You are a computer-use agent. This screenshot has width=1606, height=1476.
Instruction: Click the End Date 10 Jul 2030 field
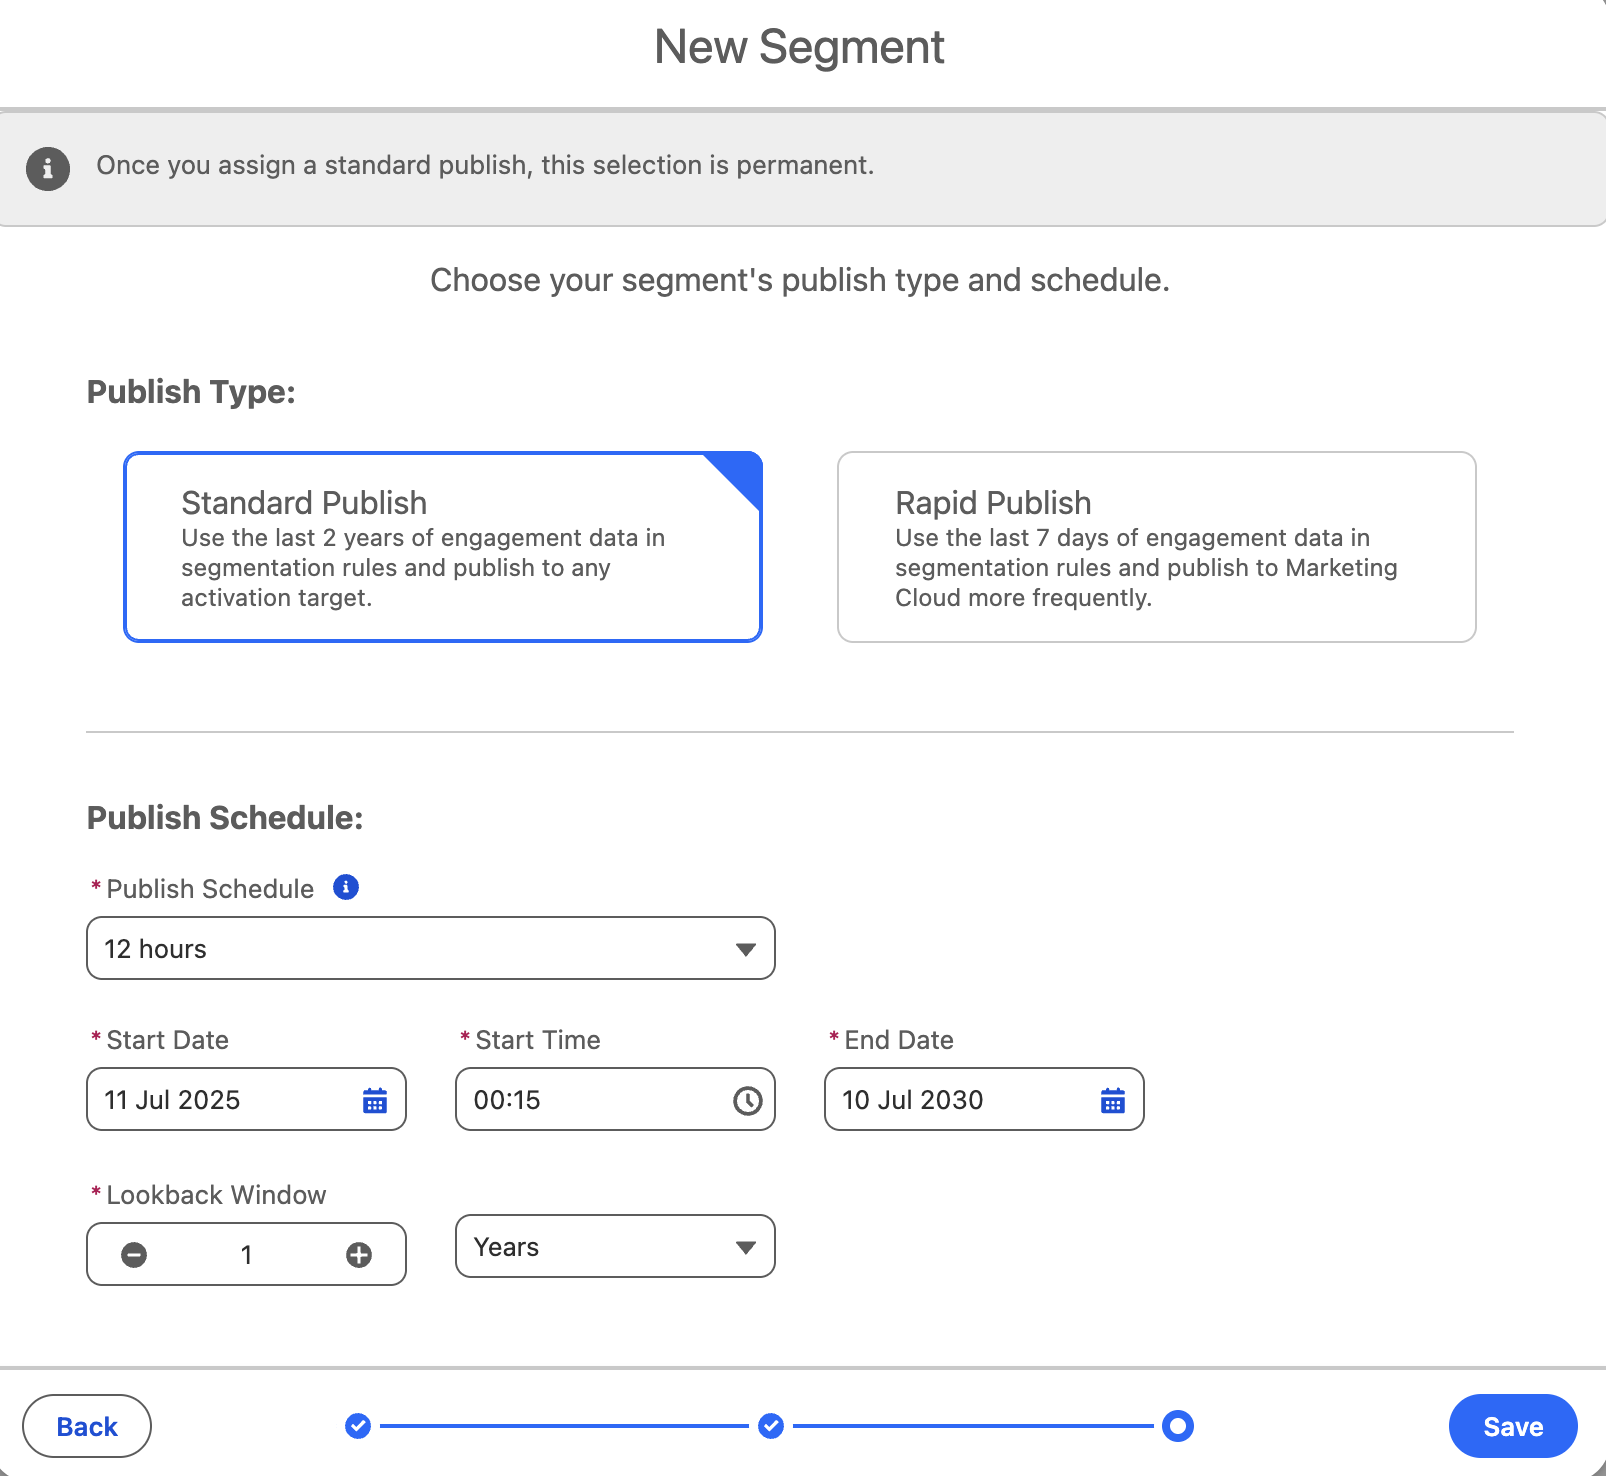pyautogui.click(x=960, y=1100)
